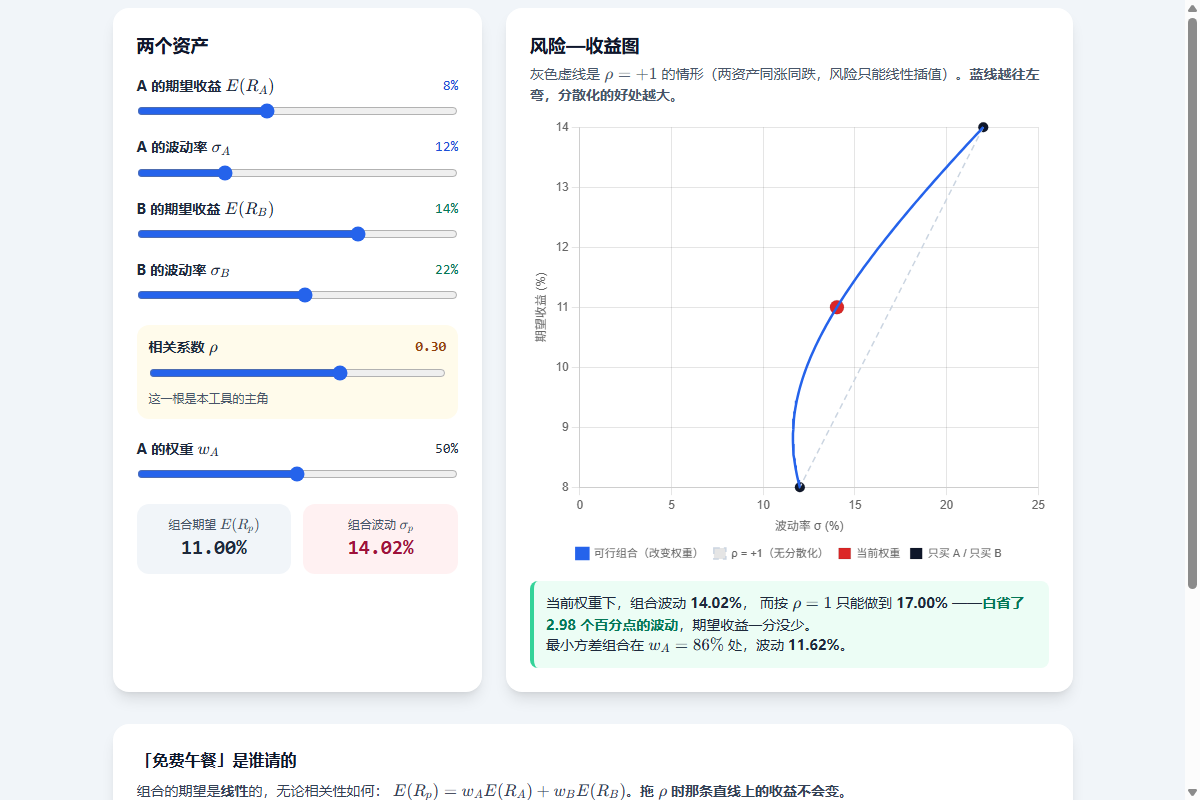
Task: Click the 两个资产 heading
Action: coord(172,46)
